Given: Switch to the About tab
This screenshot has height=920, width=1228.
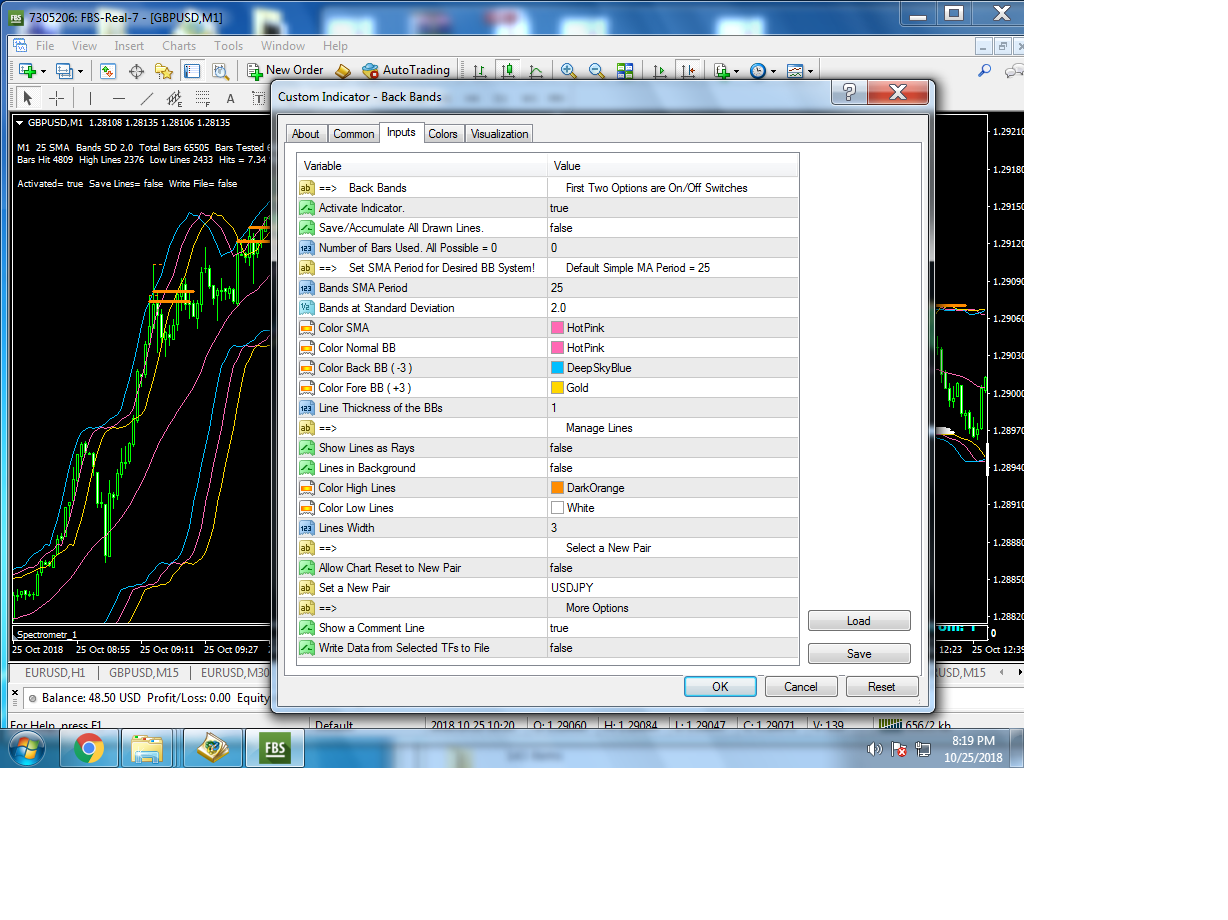Looking at the screenshot, I should [306, 134].
